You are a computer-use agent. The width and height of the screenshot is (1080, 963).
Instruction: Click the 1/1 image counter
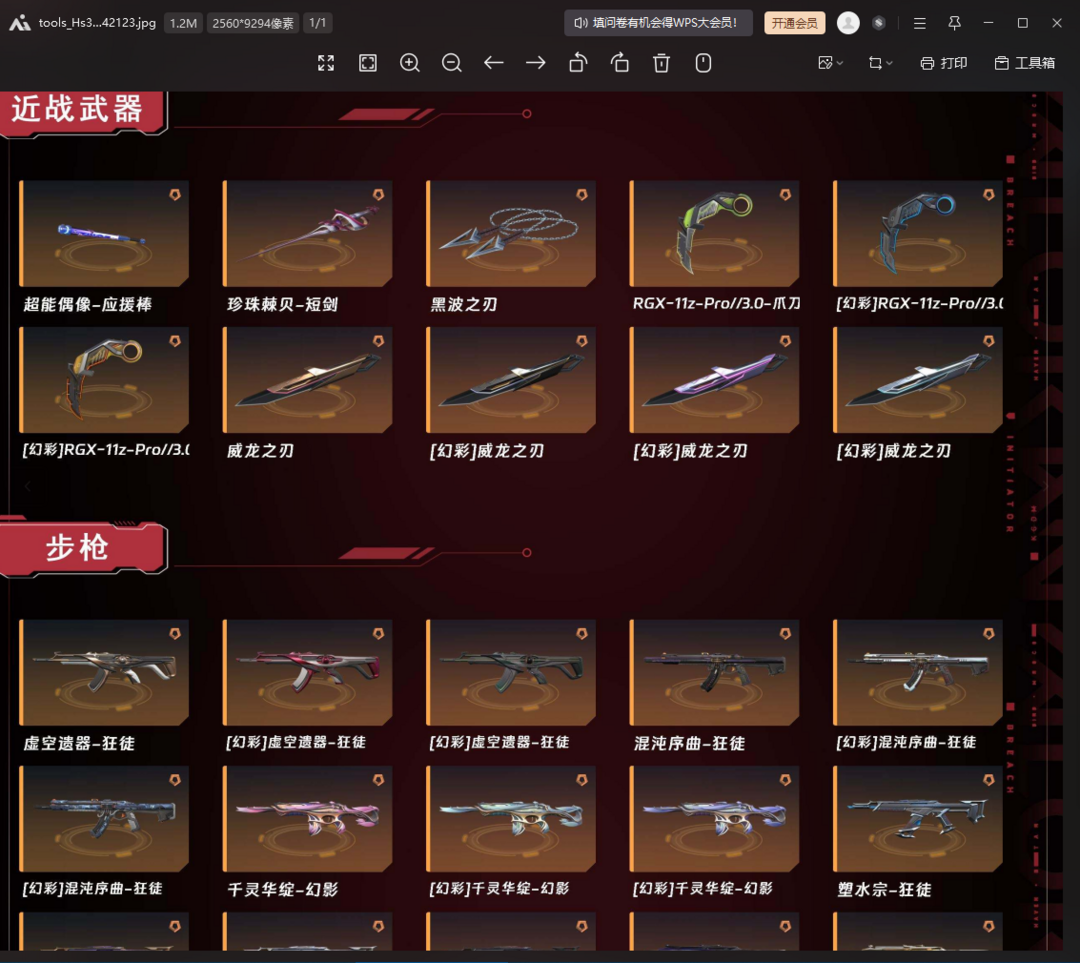(x=317, y=23)
